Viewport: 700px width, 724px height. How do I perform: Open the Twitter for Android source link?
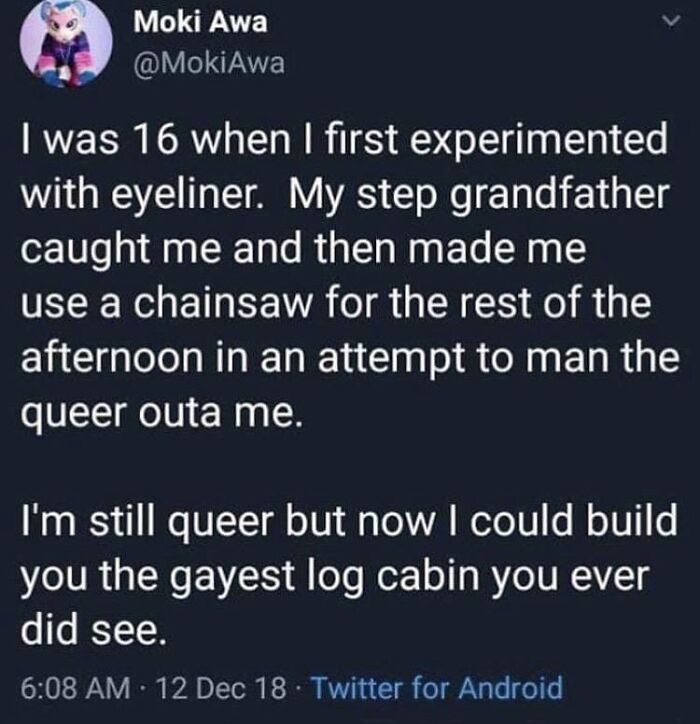[x=438, y=688]
